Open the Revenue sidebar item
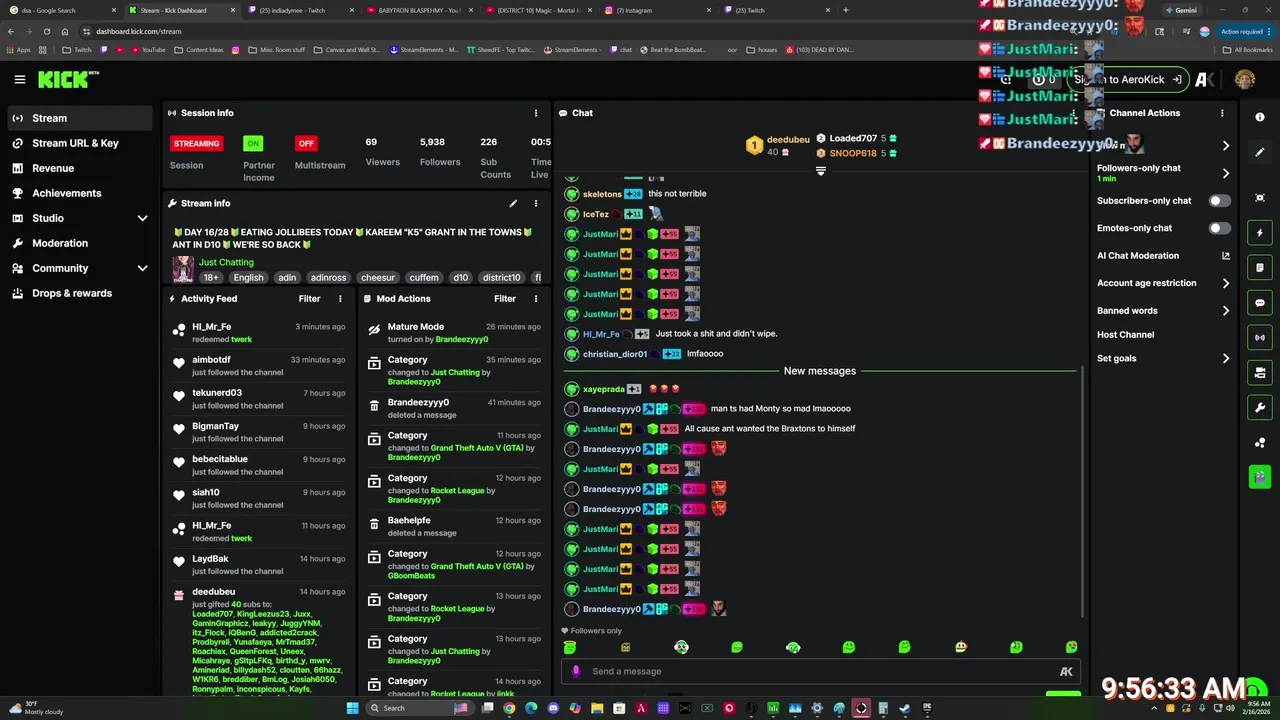1280x720 pixels. (80, 168)
